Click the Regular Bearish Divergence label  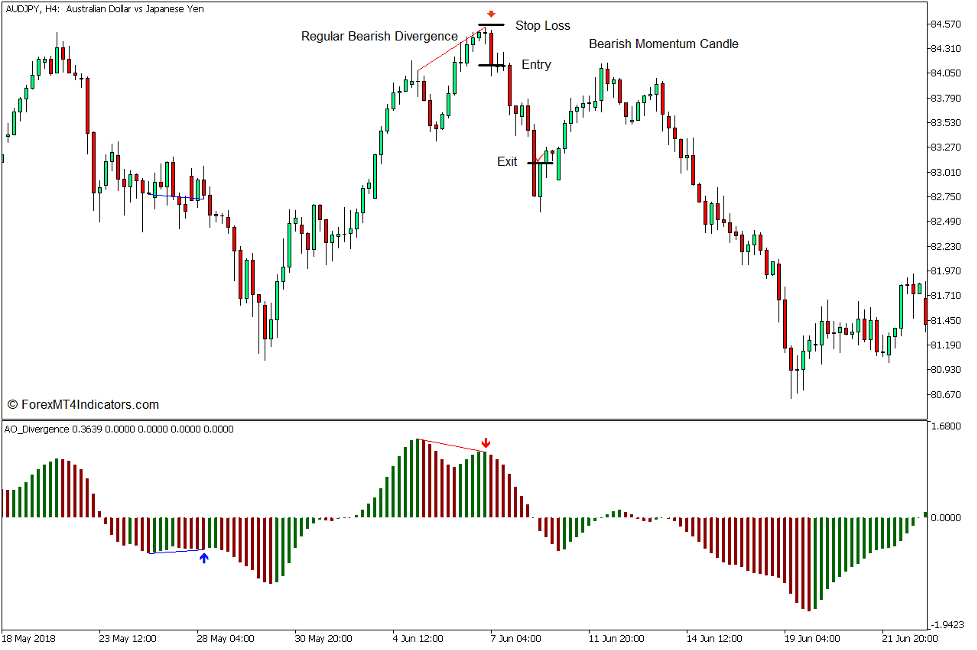[377, 36]
